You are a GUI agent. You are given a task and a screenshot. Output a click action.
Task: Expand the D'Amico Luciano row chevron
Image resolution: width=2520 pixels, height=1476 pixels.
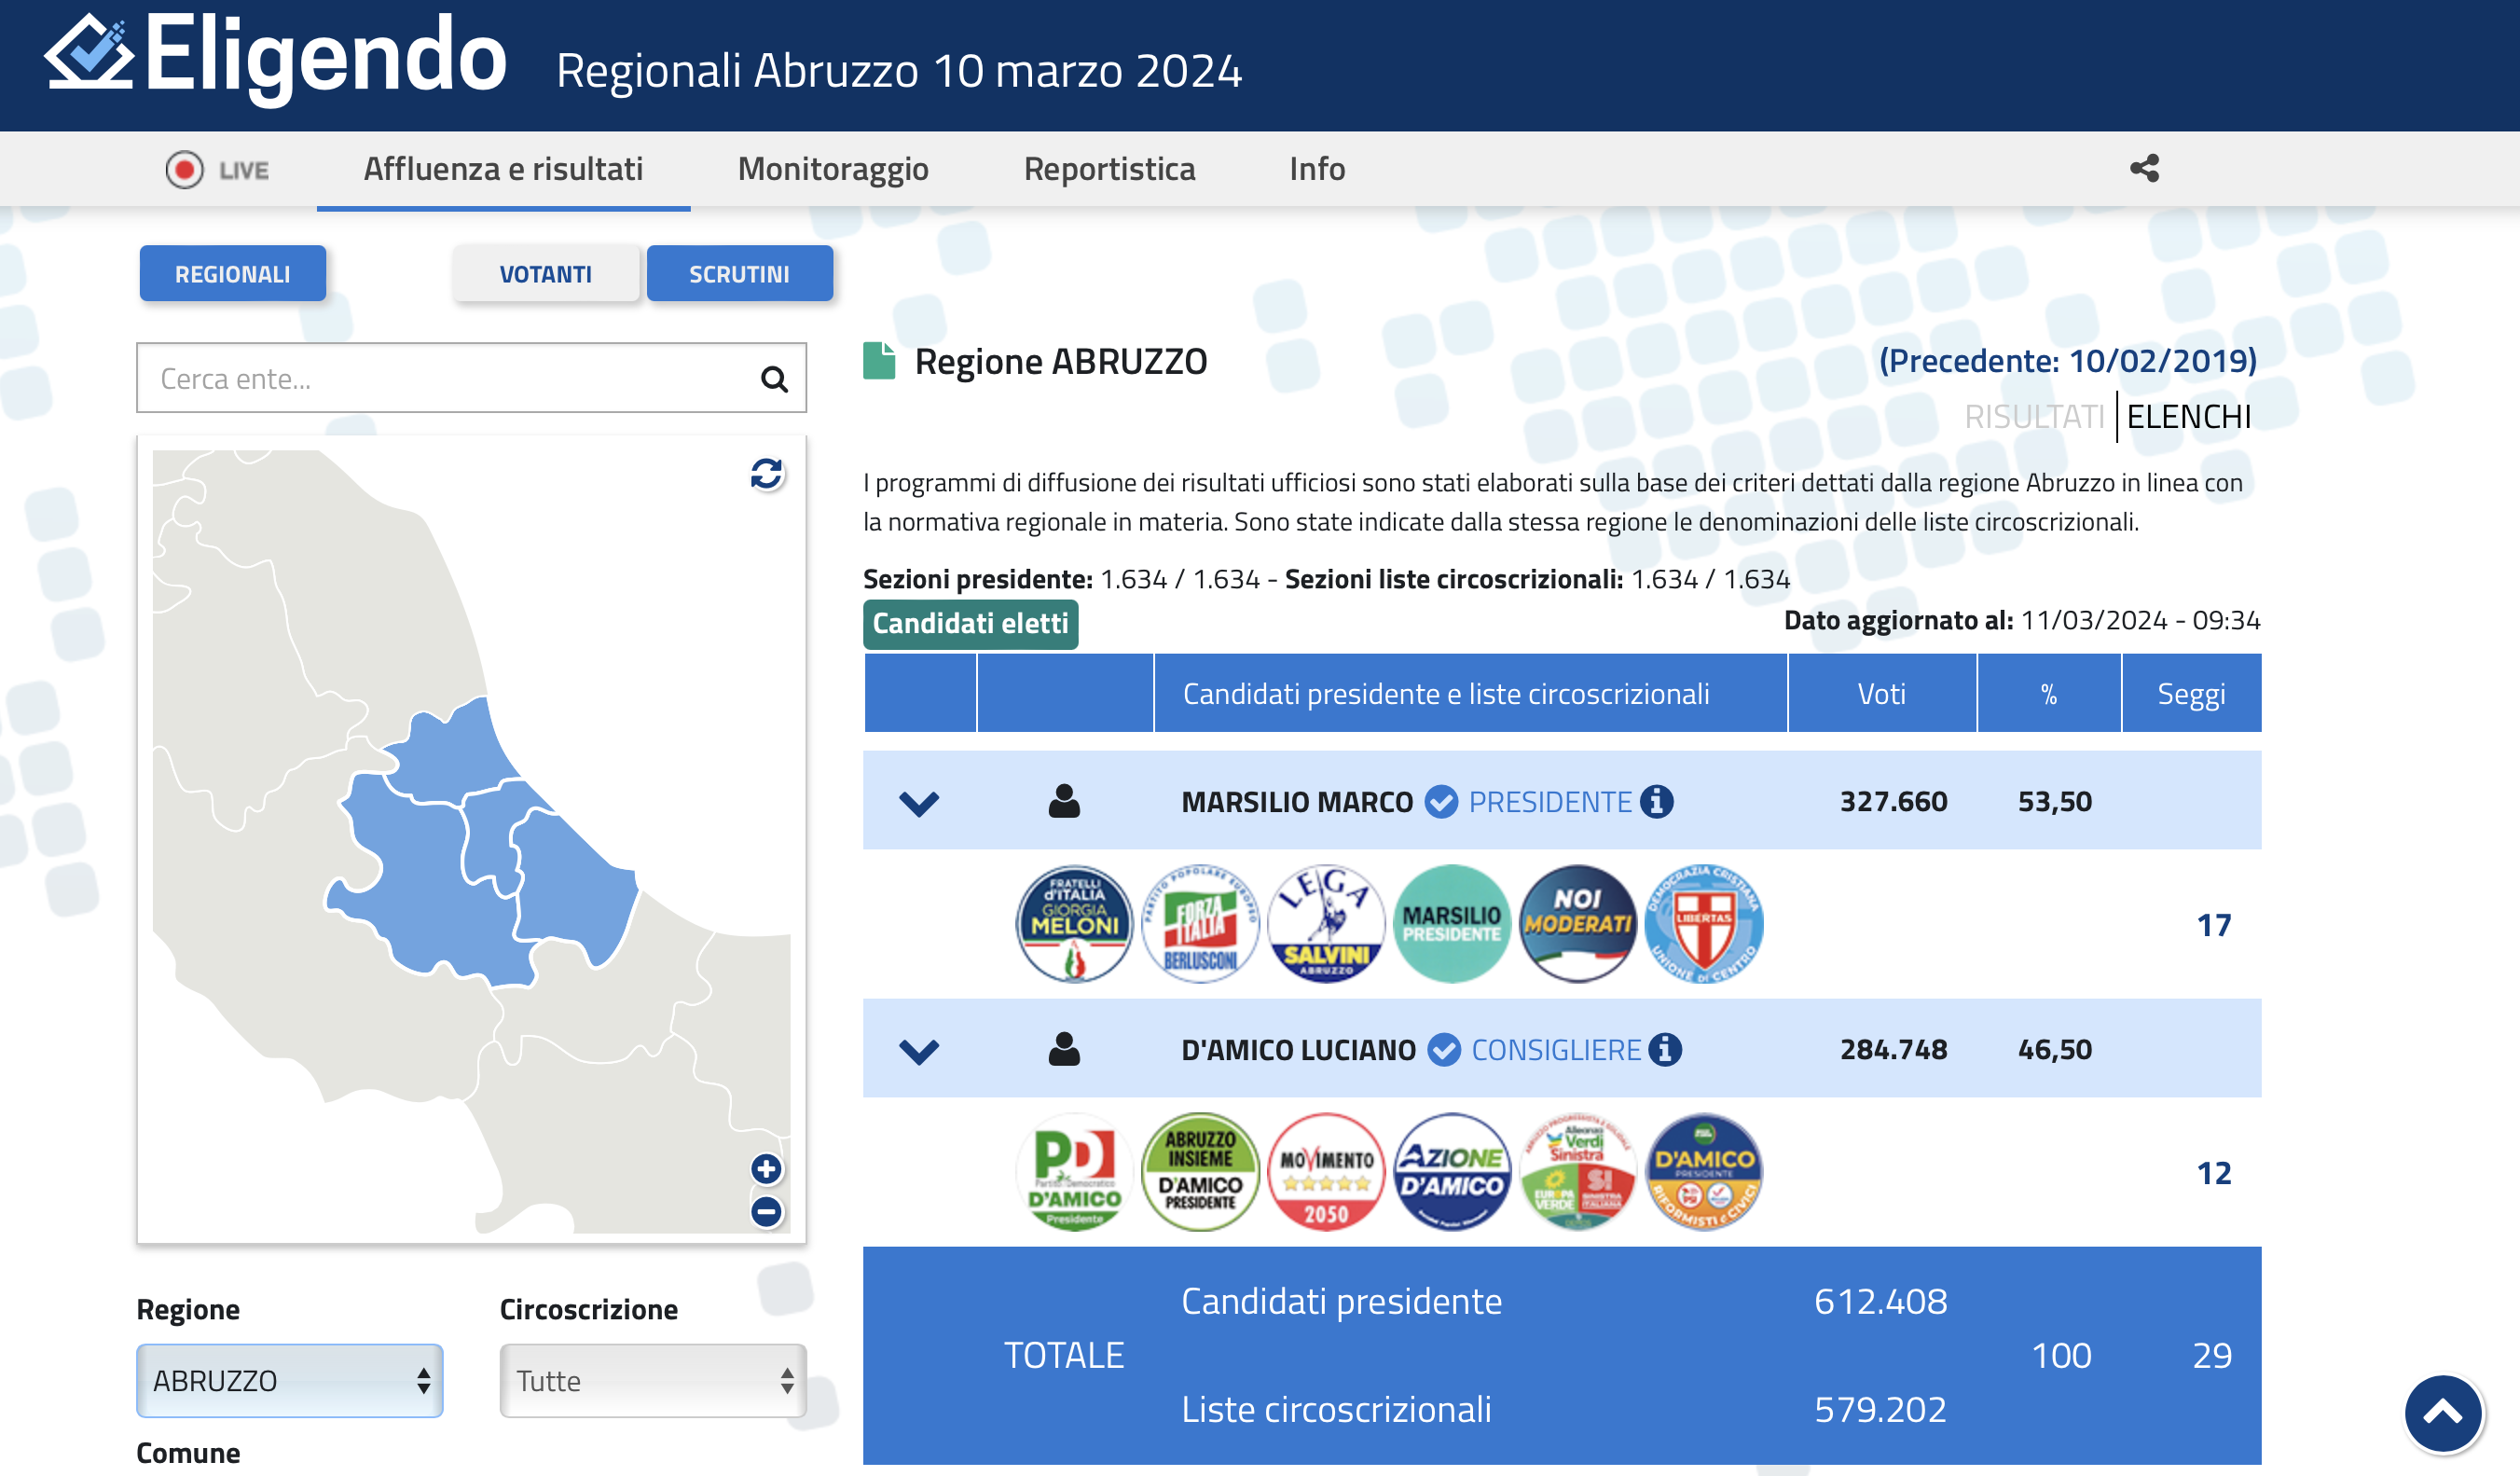point(918,1050)
